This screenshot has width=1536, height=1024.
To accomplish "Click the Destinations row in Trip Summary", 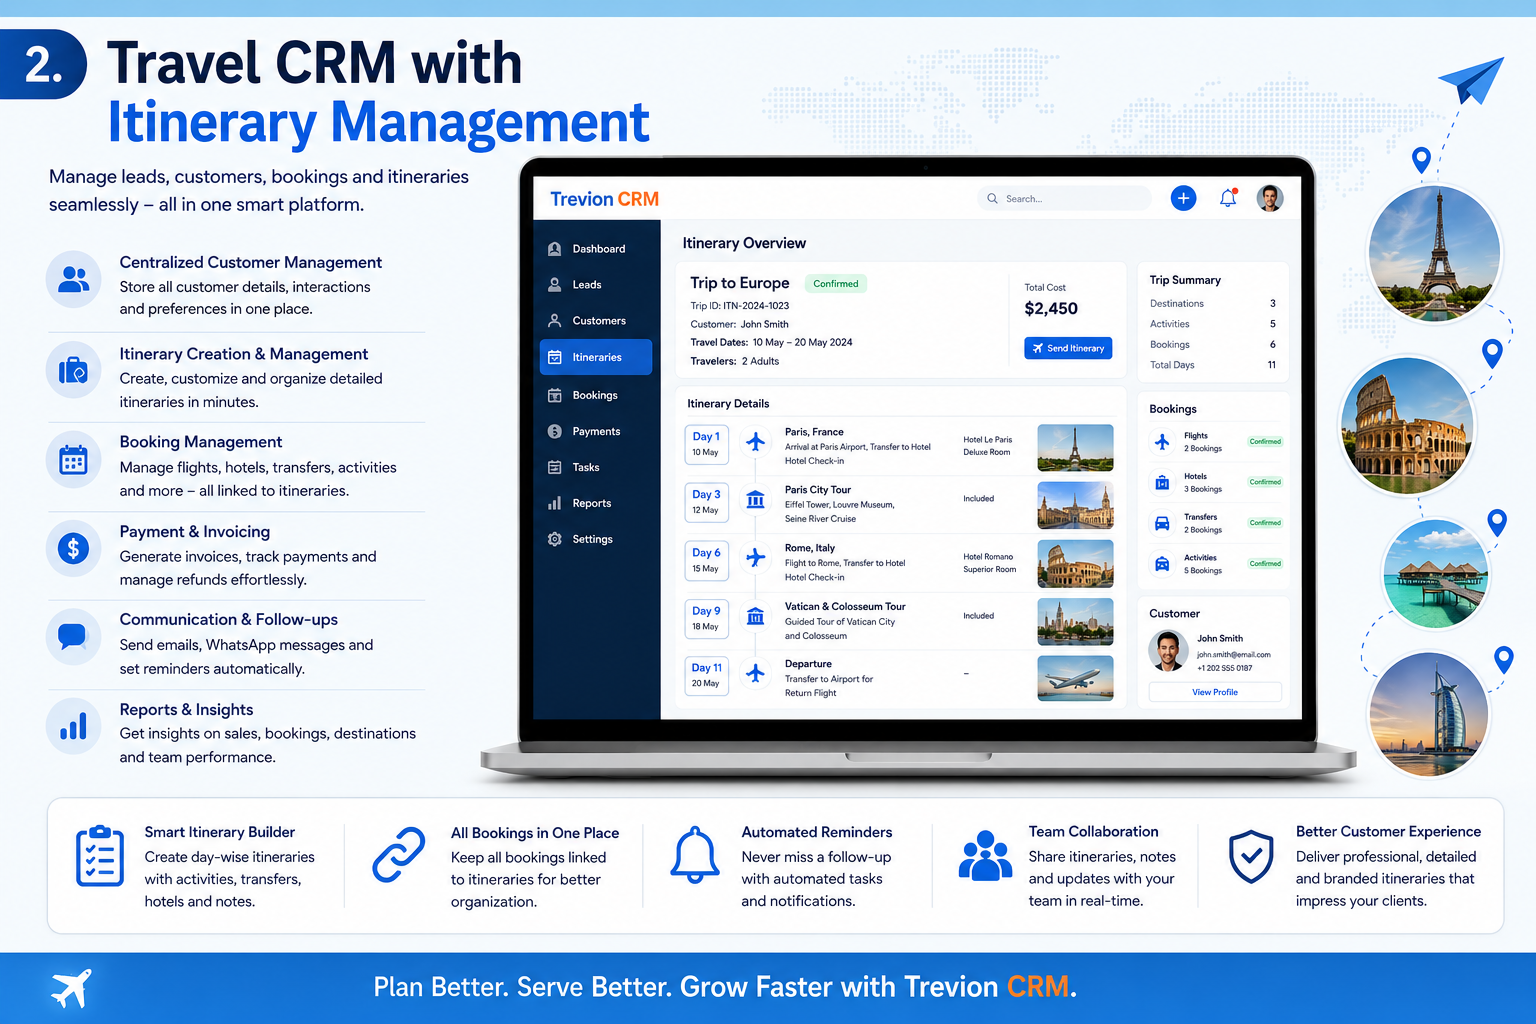I will (x=1213, y=304).
